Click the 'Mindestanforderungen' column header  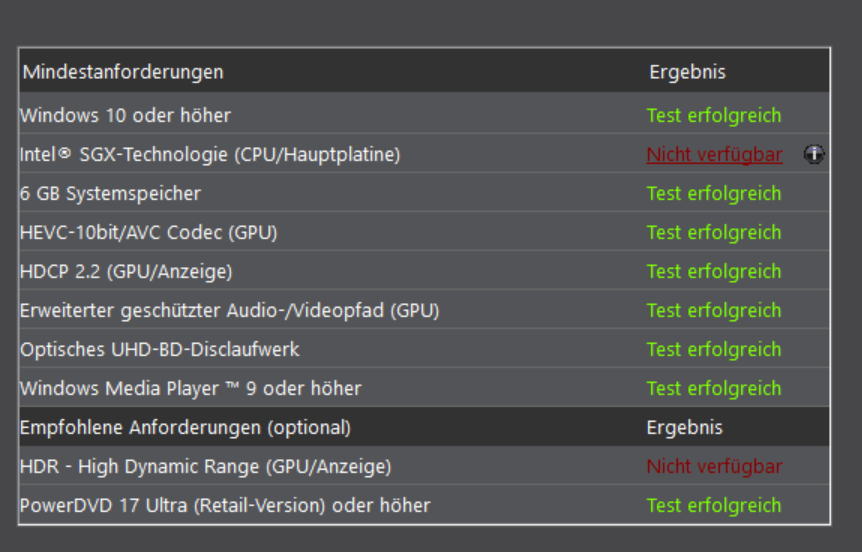[x=123, y=72]
